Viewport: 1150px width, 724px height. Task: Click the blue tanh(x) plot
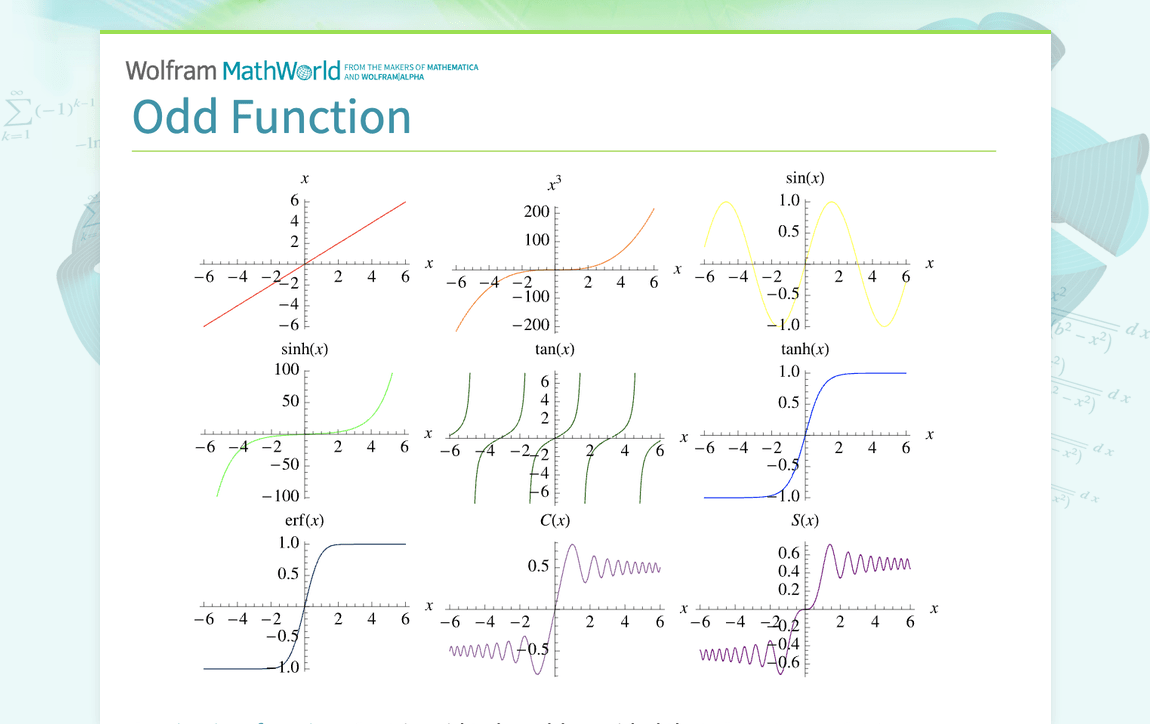pos(805,434)
